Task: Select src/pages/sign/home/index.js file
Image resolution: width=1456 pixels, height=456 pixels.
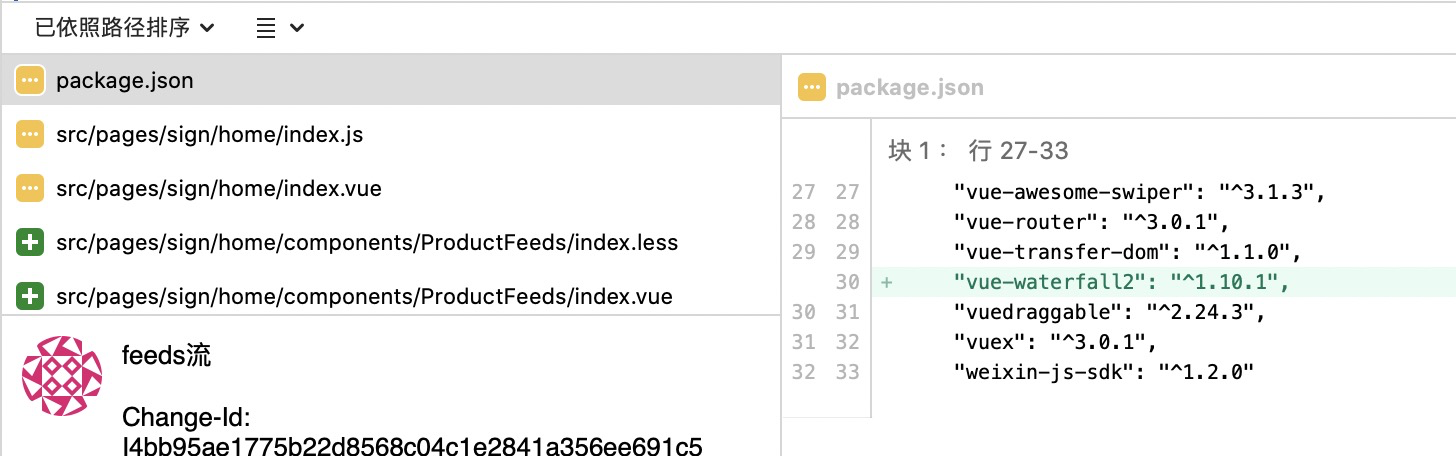Action: tap(209, 135)
